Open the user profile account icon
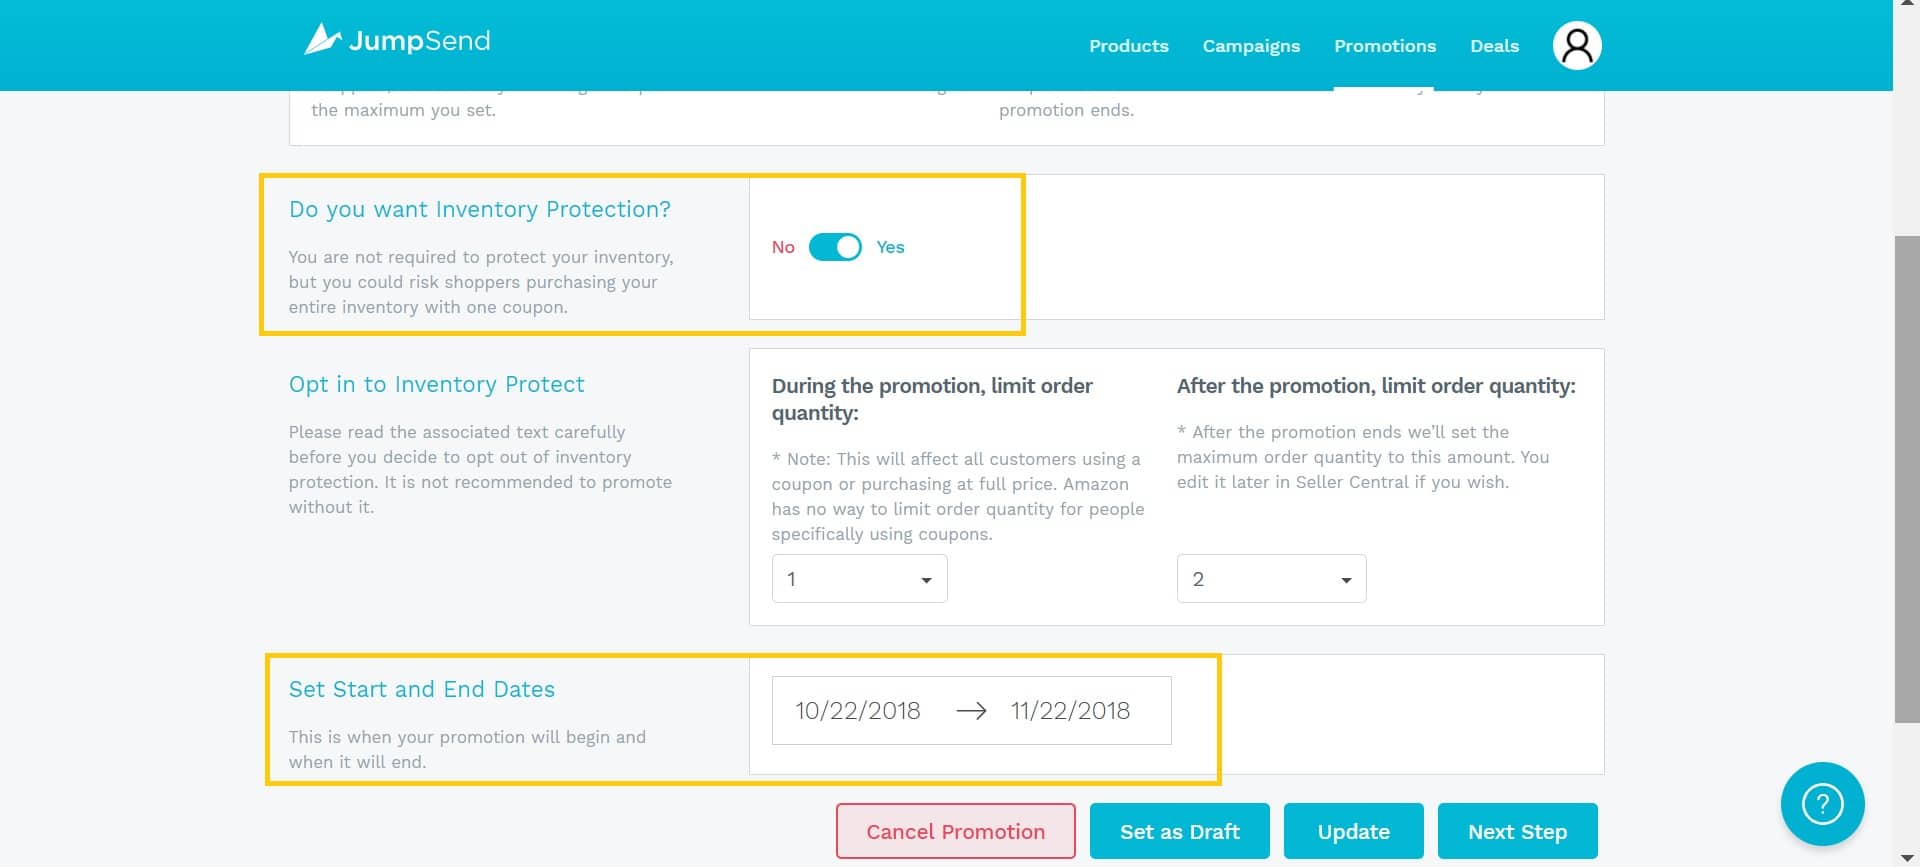 pos(1577,46)
